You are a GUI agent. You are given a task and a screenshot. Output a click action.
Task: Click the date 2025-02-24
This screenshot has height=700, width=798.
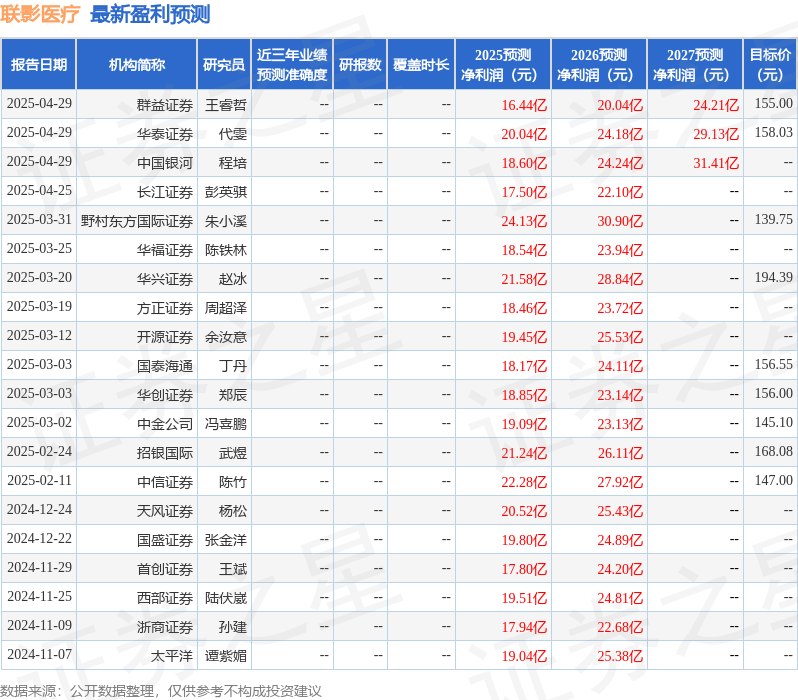coord(39,452)
